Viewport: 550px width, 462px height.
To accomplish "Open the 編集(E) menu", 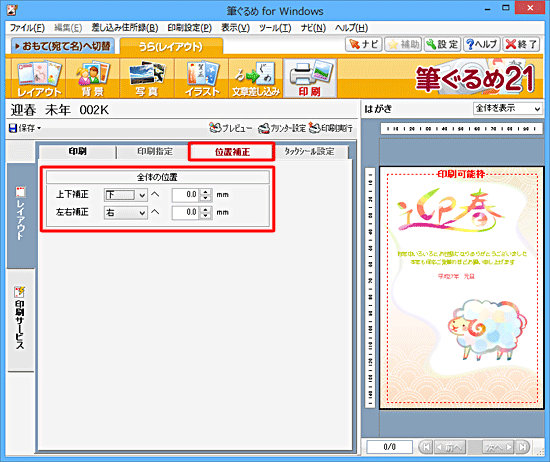I will [x=68, y=28].
